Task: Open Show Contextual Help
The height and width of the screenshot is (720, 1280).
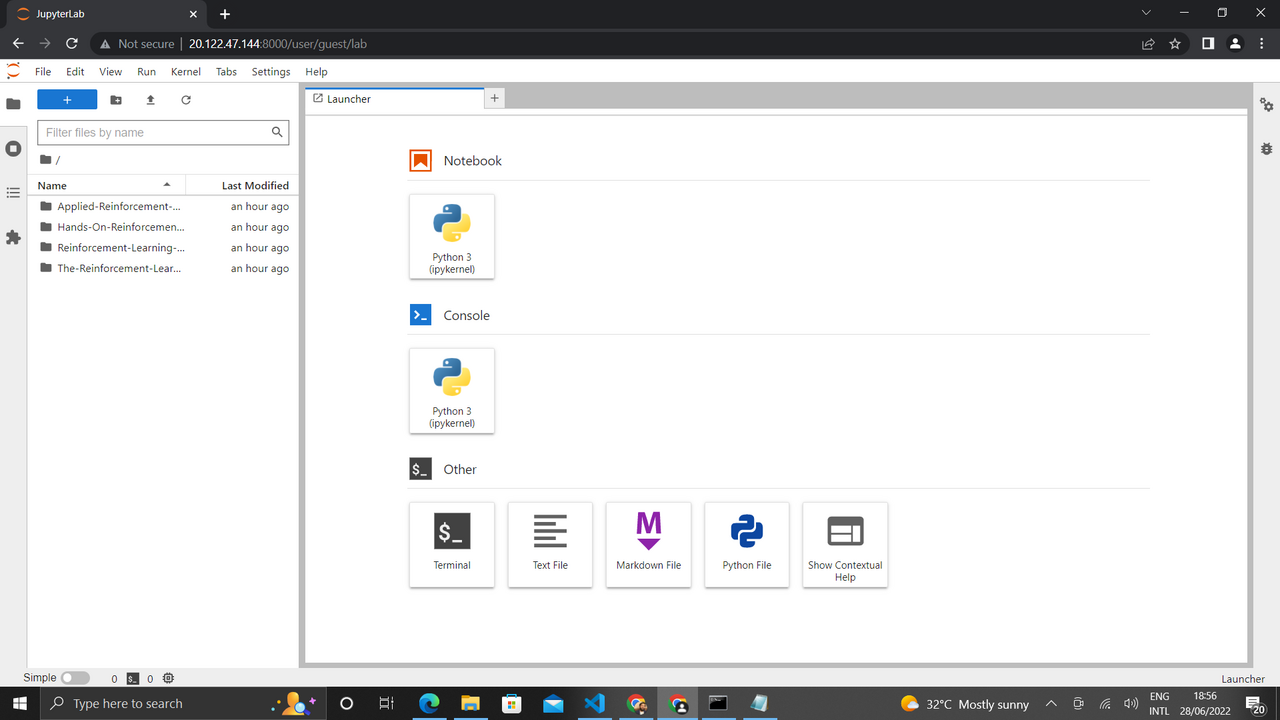Action: coord(845,545)
